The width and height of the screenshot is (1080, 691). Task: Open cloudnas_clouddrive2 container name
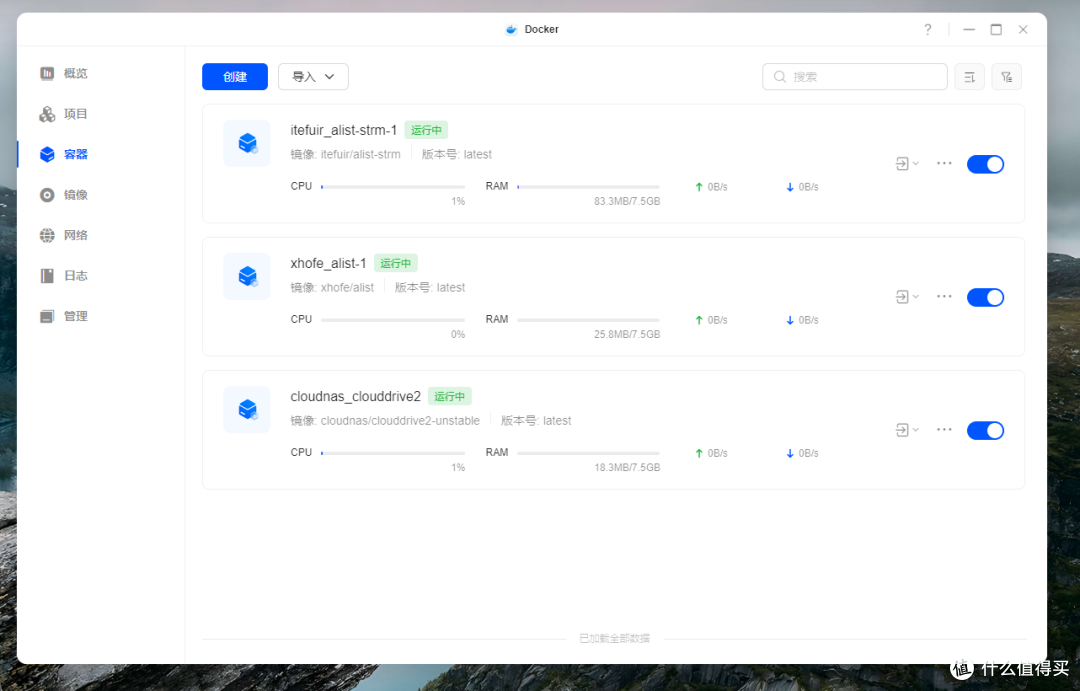[x=355, y=396]
